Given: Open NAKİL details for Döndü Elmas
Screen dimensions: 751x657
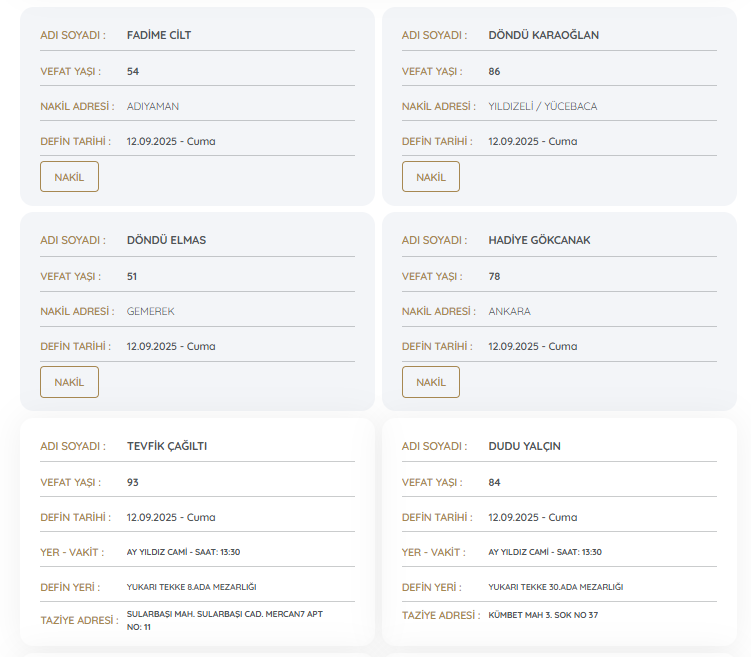Looking at the screenshot, I should pyautogui.click(x=69, y=382).
